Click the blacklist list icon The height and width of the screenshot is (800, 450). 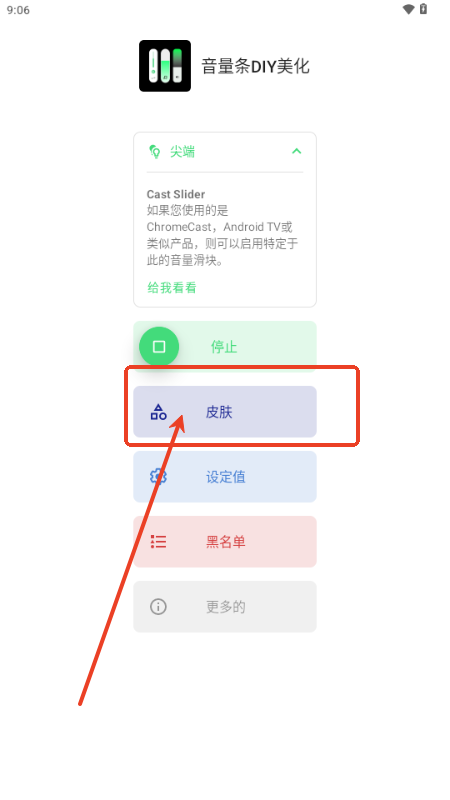pos(158,541)
